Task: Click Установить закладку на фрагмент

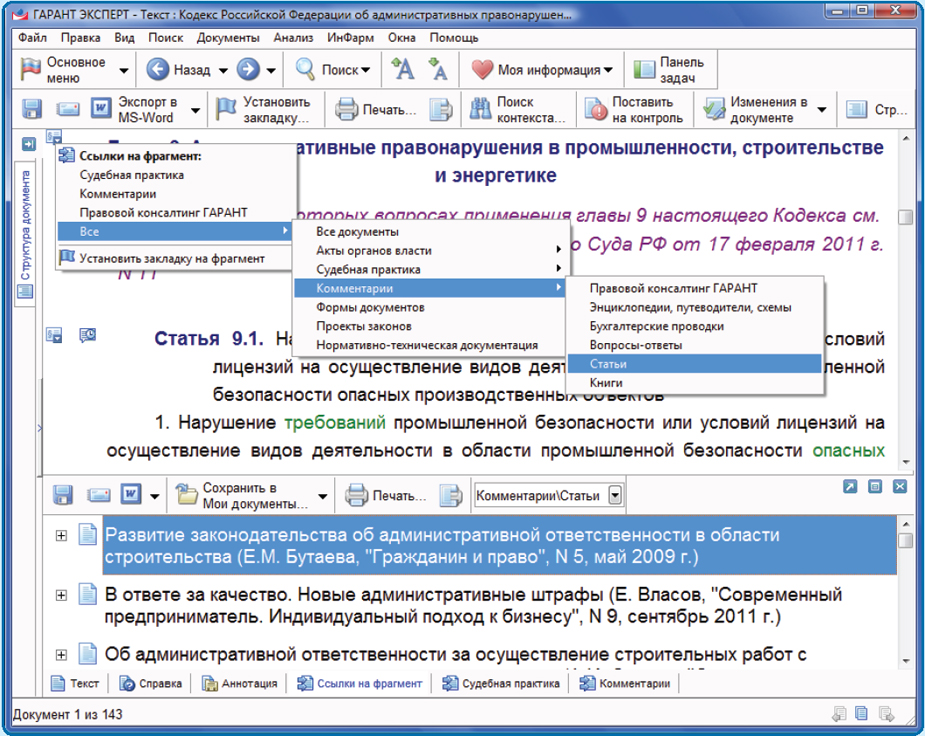Action: [172, 258]
